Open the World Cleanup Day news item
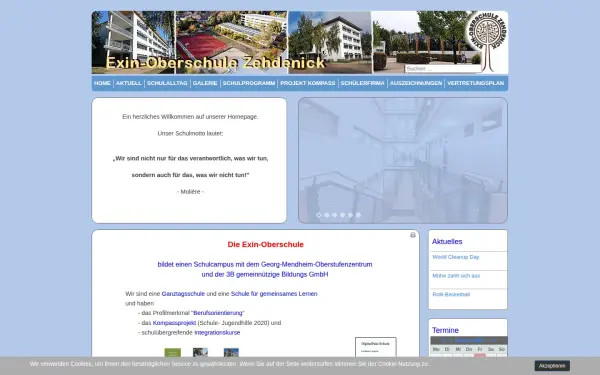 pyautogui.click(x=456, y=257)
